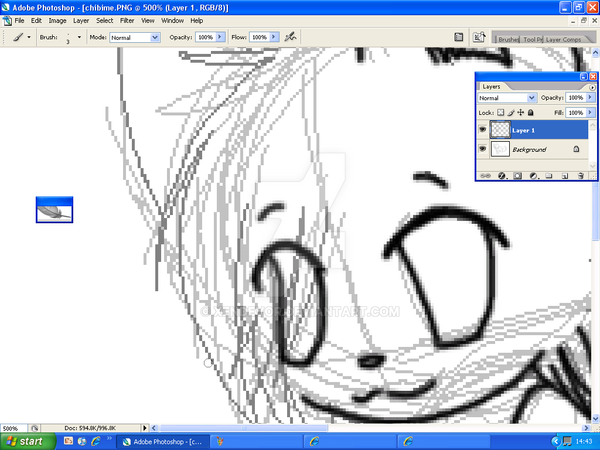Open the status bar info arrow
This screenshot has width=600, height=450.
[x=144, y=428]
